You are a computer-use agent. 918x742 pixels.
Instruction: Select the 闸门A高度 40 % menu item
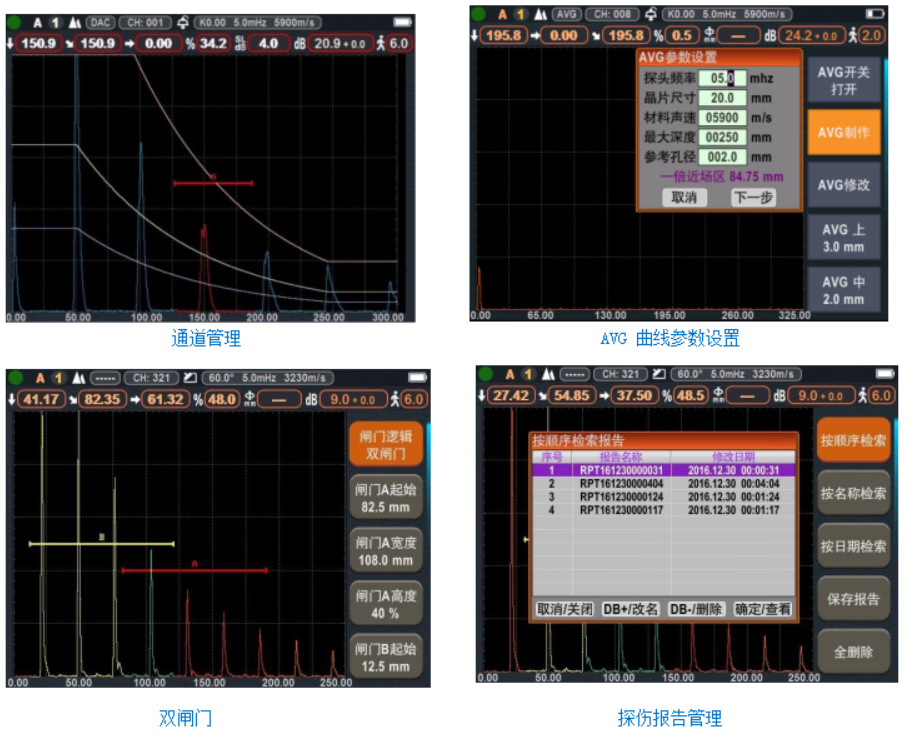coord(386,604)
